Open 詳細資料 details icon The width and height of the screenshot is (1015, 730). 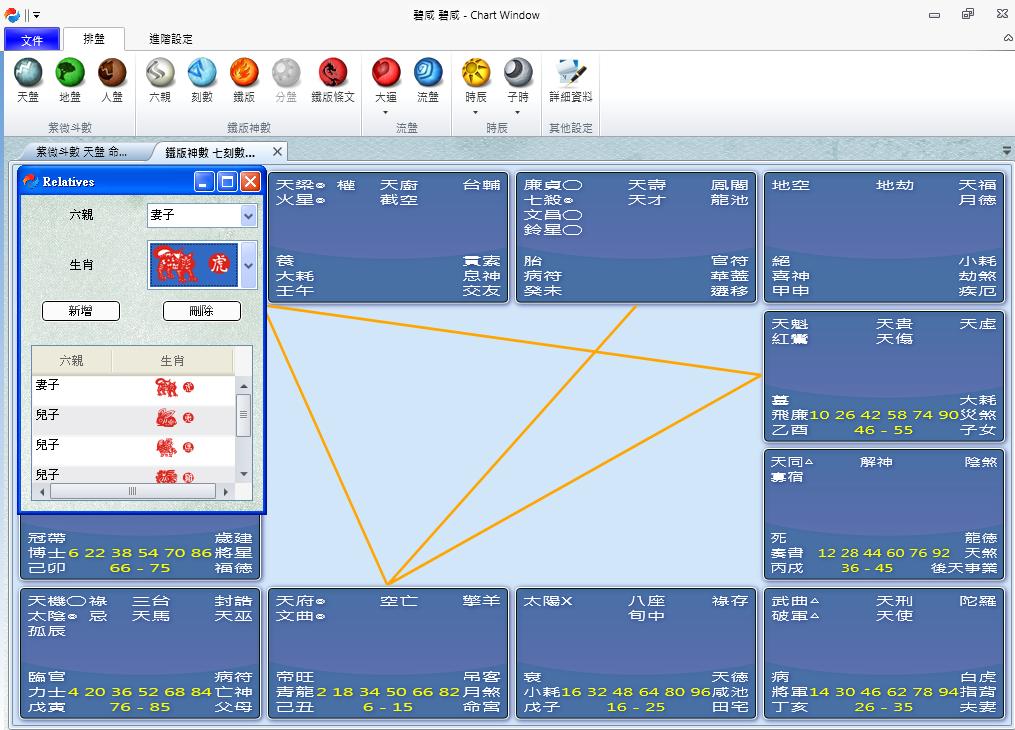[x=571, y=74]
